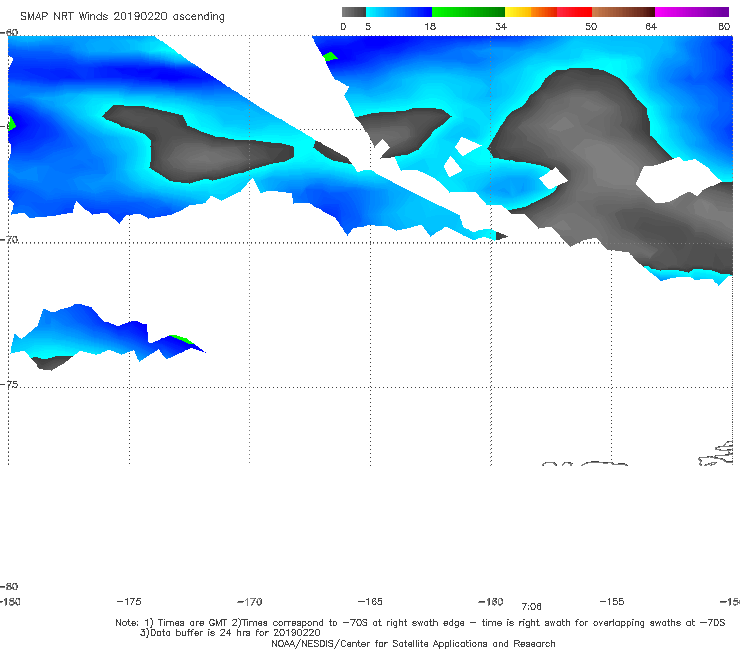This screenshot has width=740, height=650.
Task: Click the swath time stamp "7:08"
Action: tap(531, 607)
